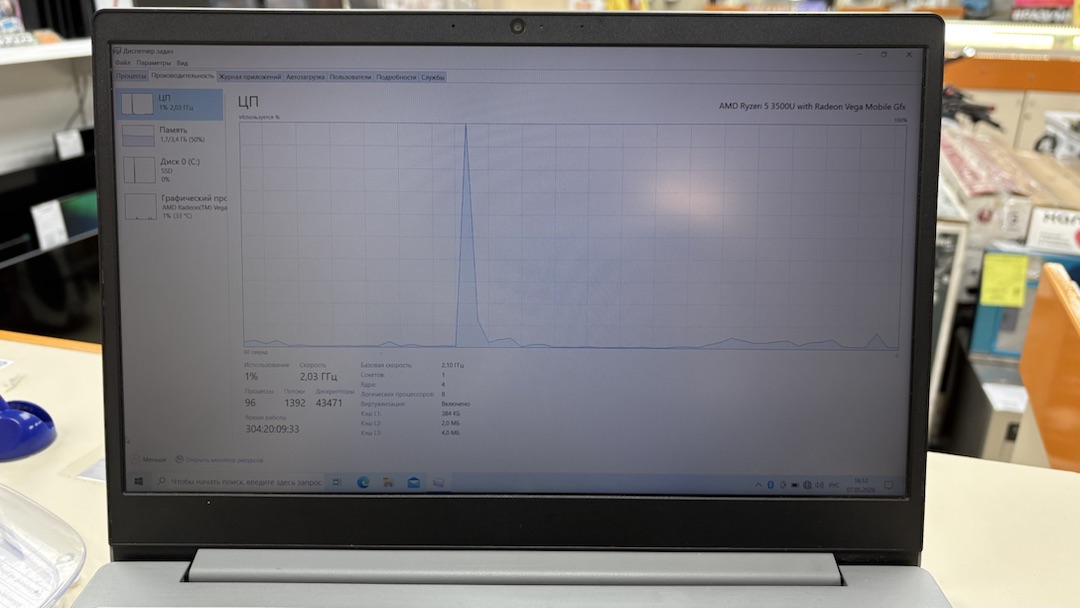Click the 1% usage value under Использование
1080x608 pixels.
251,377
